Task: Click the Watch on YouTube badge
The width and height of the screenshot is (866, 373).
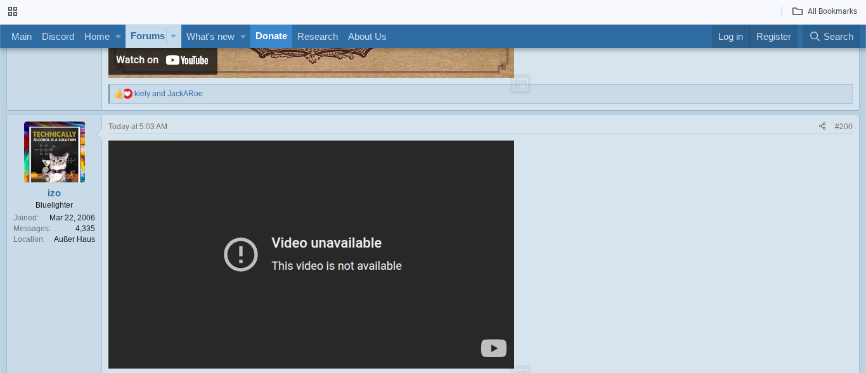Action: (162, 60)
